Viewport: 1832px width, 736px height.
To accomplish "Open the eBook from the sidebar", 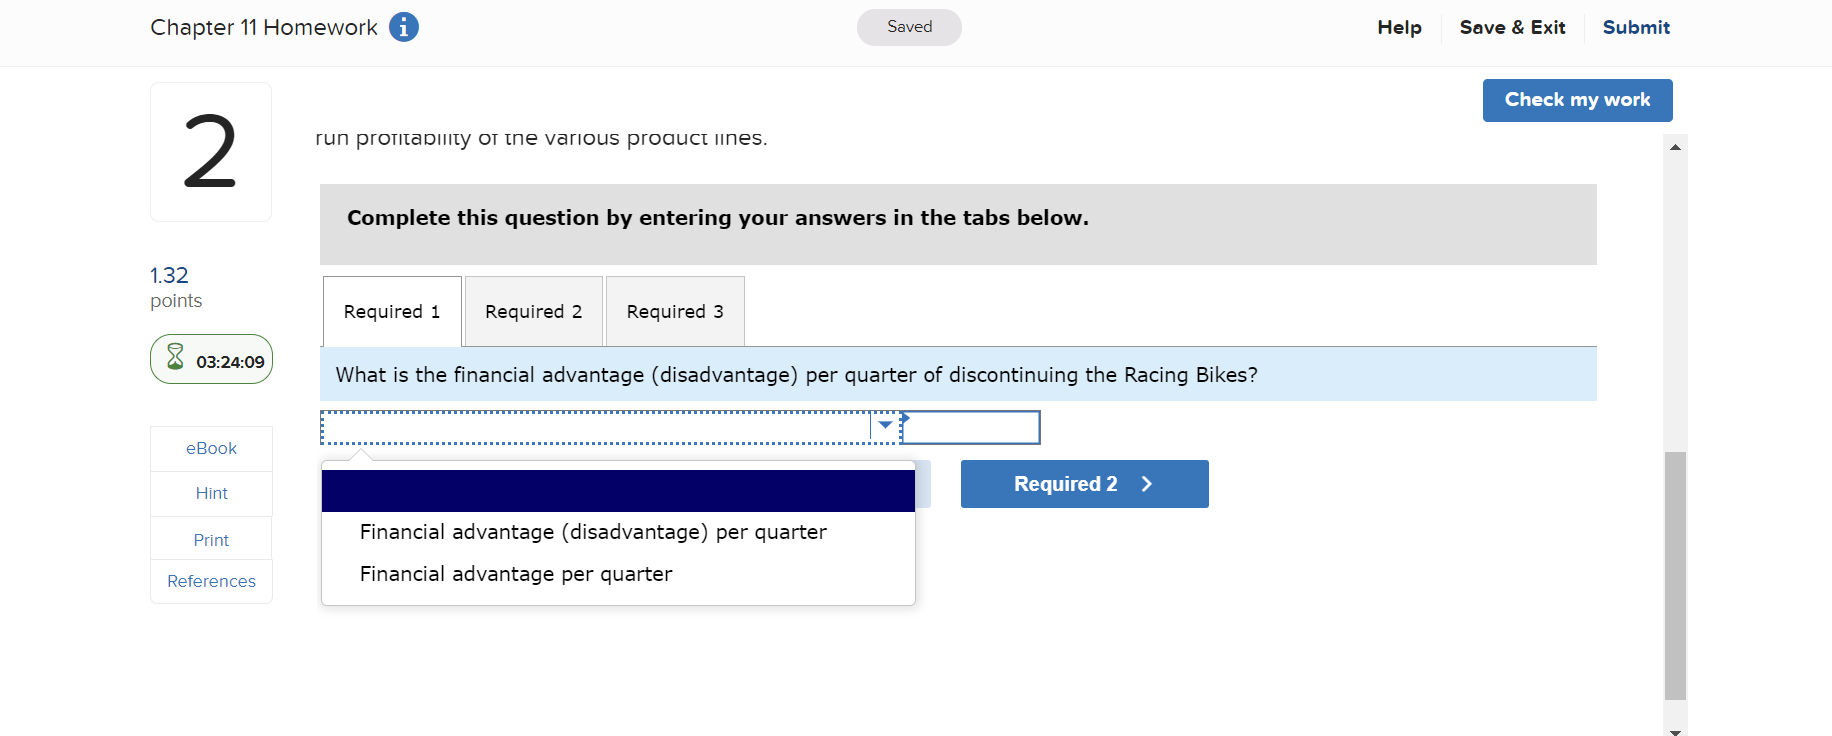I will pyautogui.click(x=210, y=448).
